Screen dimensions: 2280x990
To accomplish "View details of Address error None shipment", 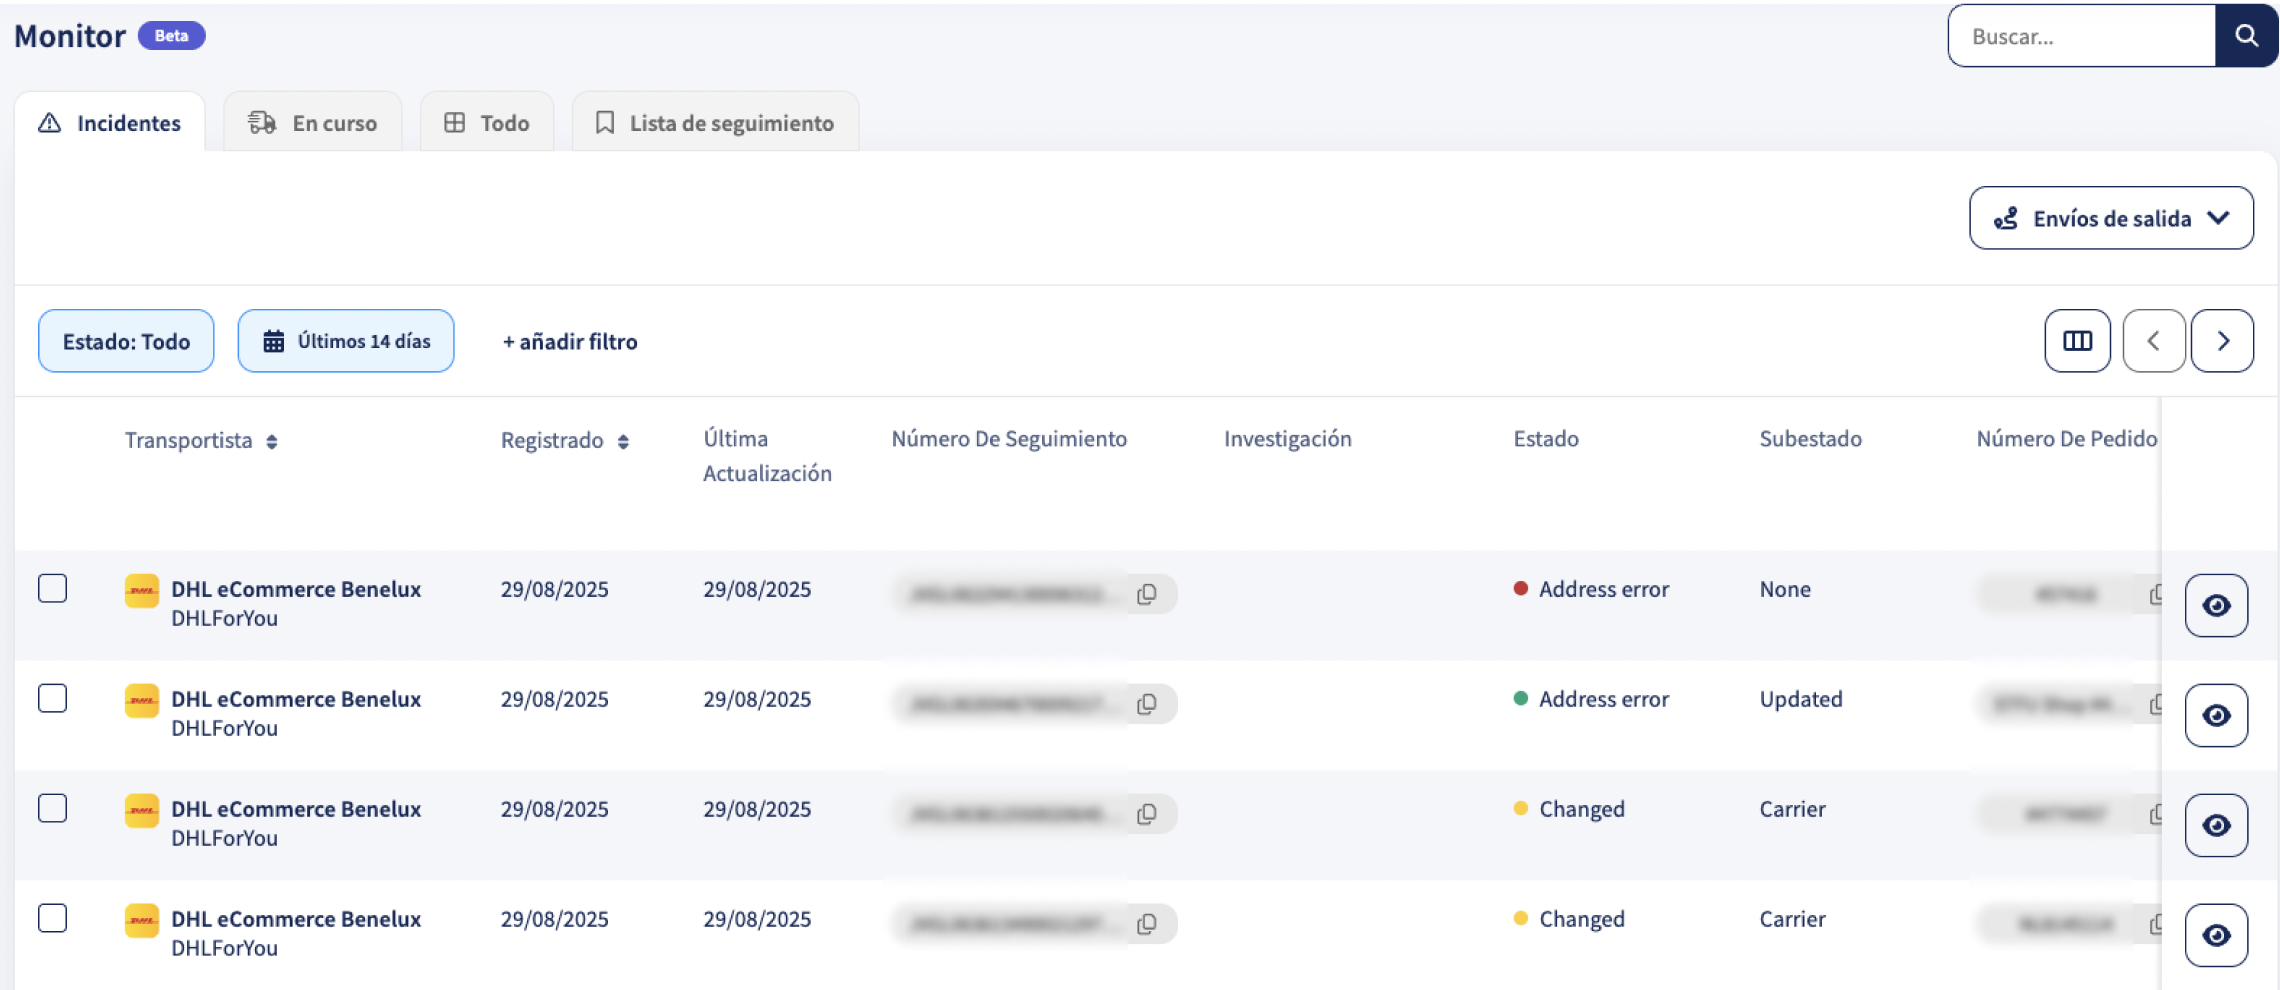I will pos(2216,605).
